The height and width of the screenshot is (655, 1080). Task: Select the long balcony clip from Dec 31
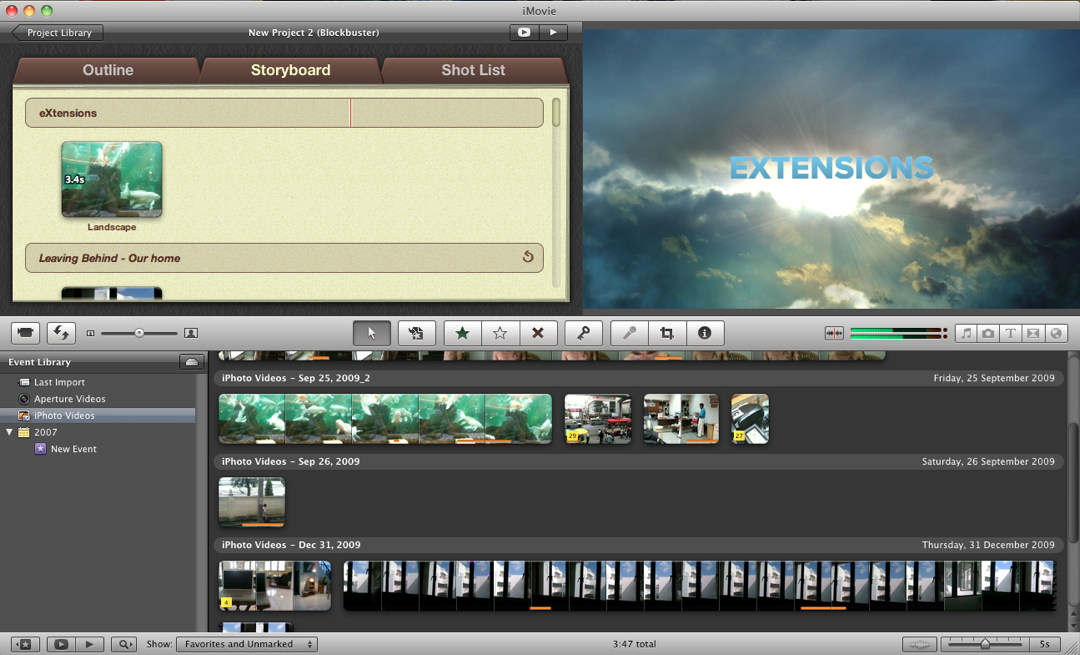point(699,585)
